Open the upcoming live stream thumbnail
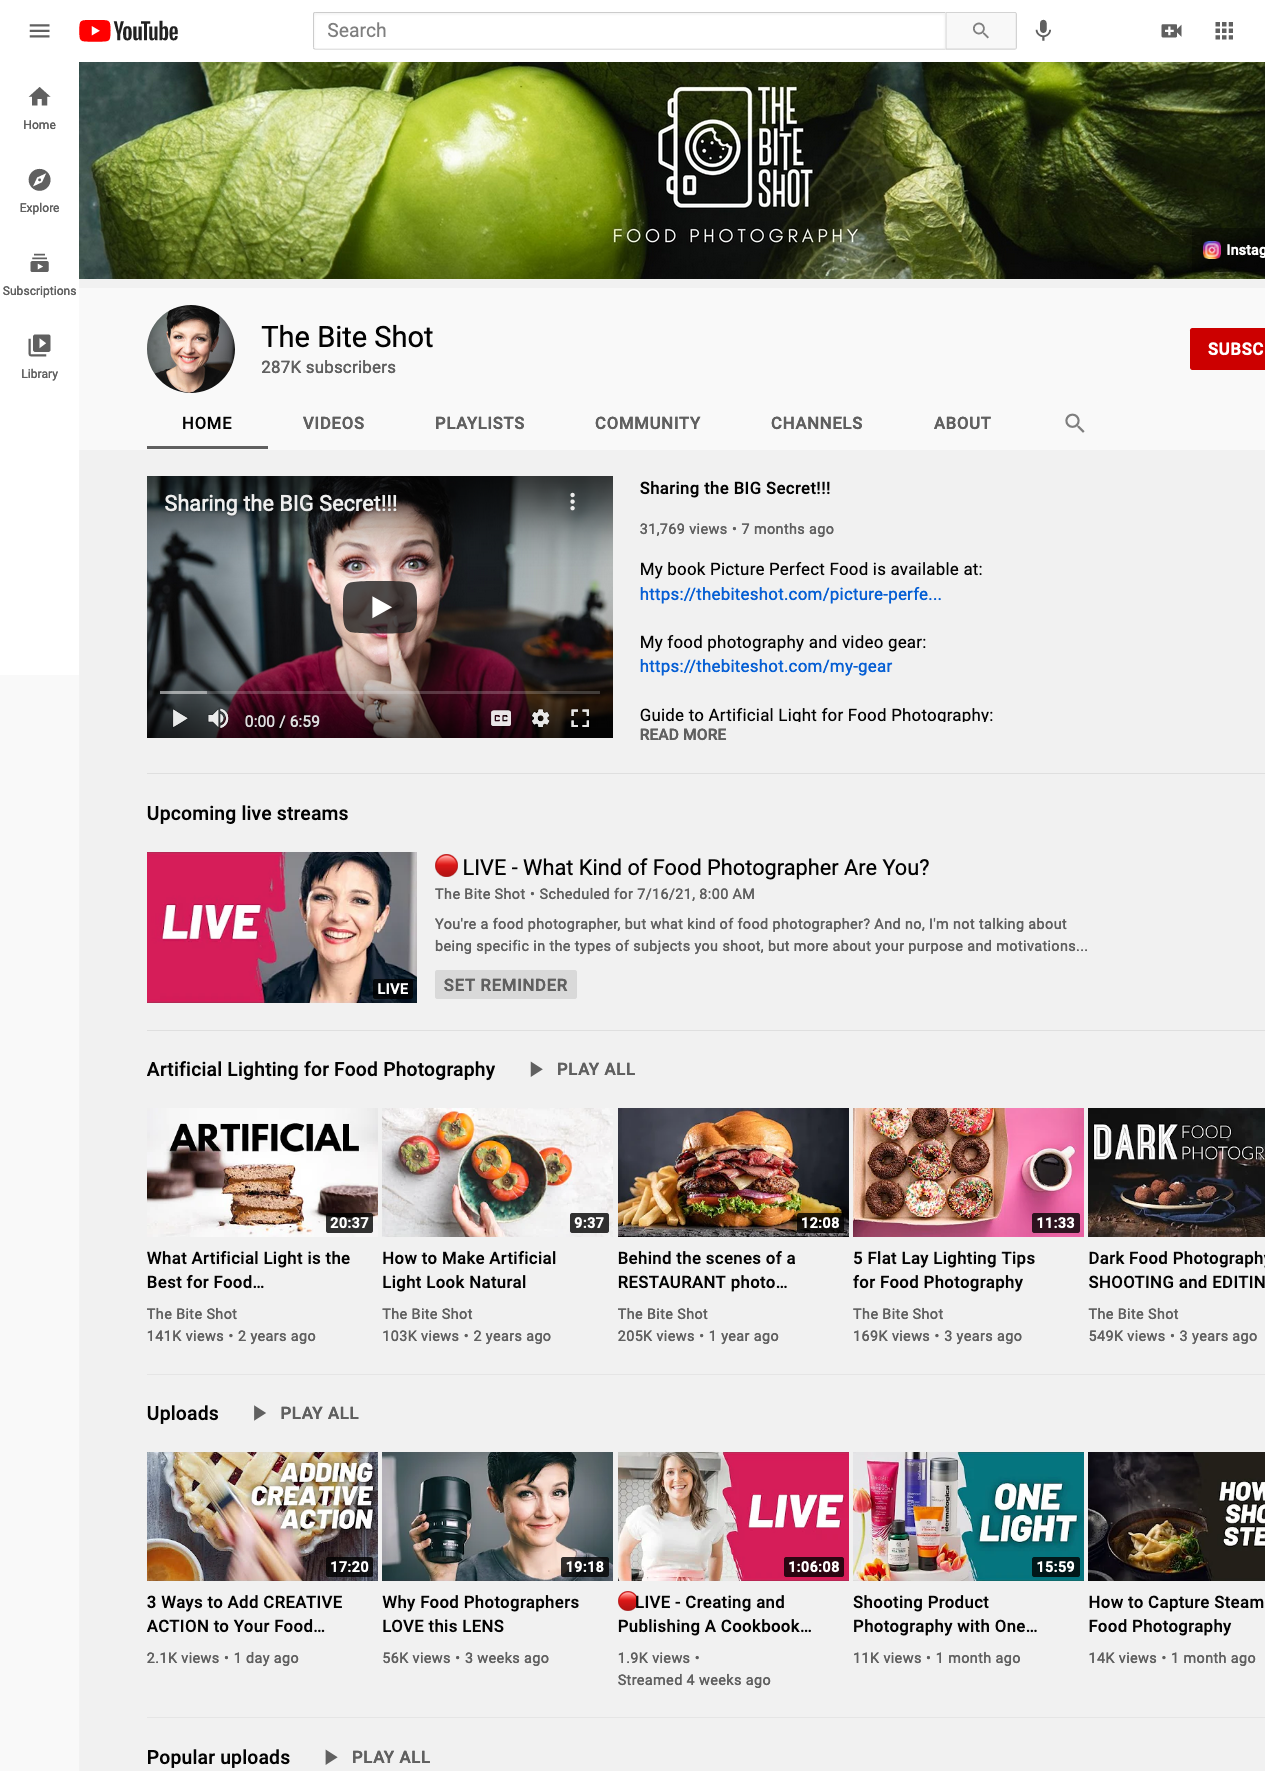The width and height of the screenshot is (1265, 1771). point(282,927)
